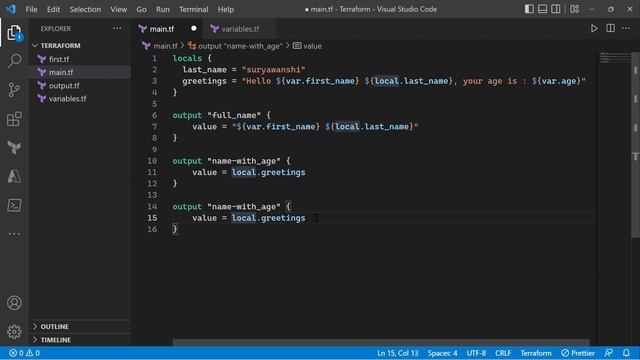Image resolution: width=640 pixels, height=360 pixels.
Task: Click Ln 15, Col 13 go-to-line
Action: click(x=398, y=353)
